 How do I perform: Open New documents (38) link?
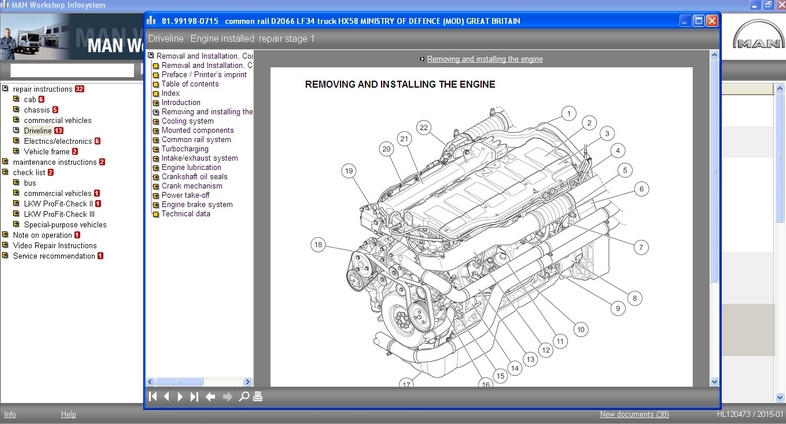pyautogui.click(x=634, y=414)
